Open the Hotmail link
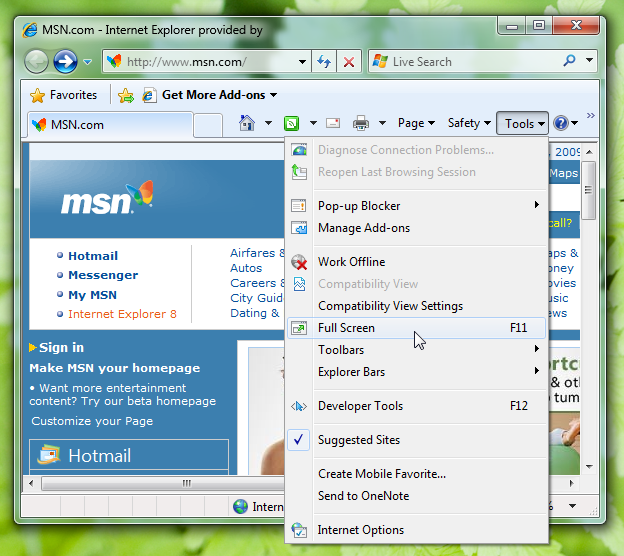 (x=93, y=256)
